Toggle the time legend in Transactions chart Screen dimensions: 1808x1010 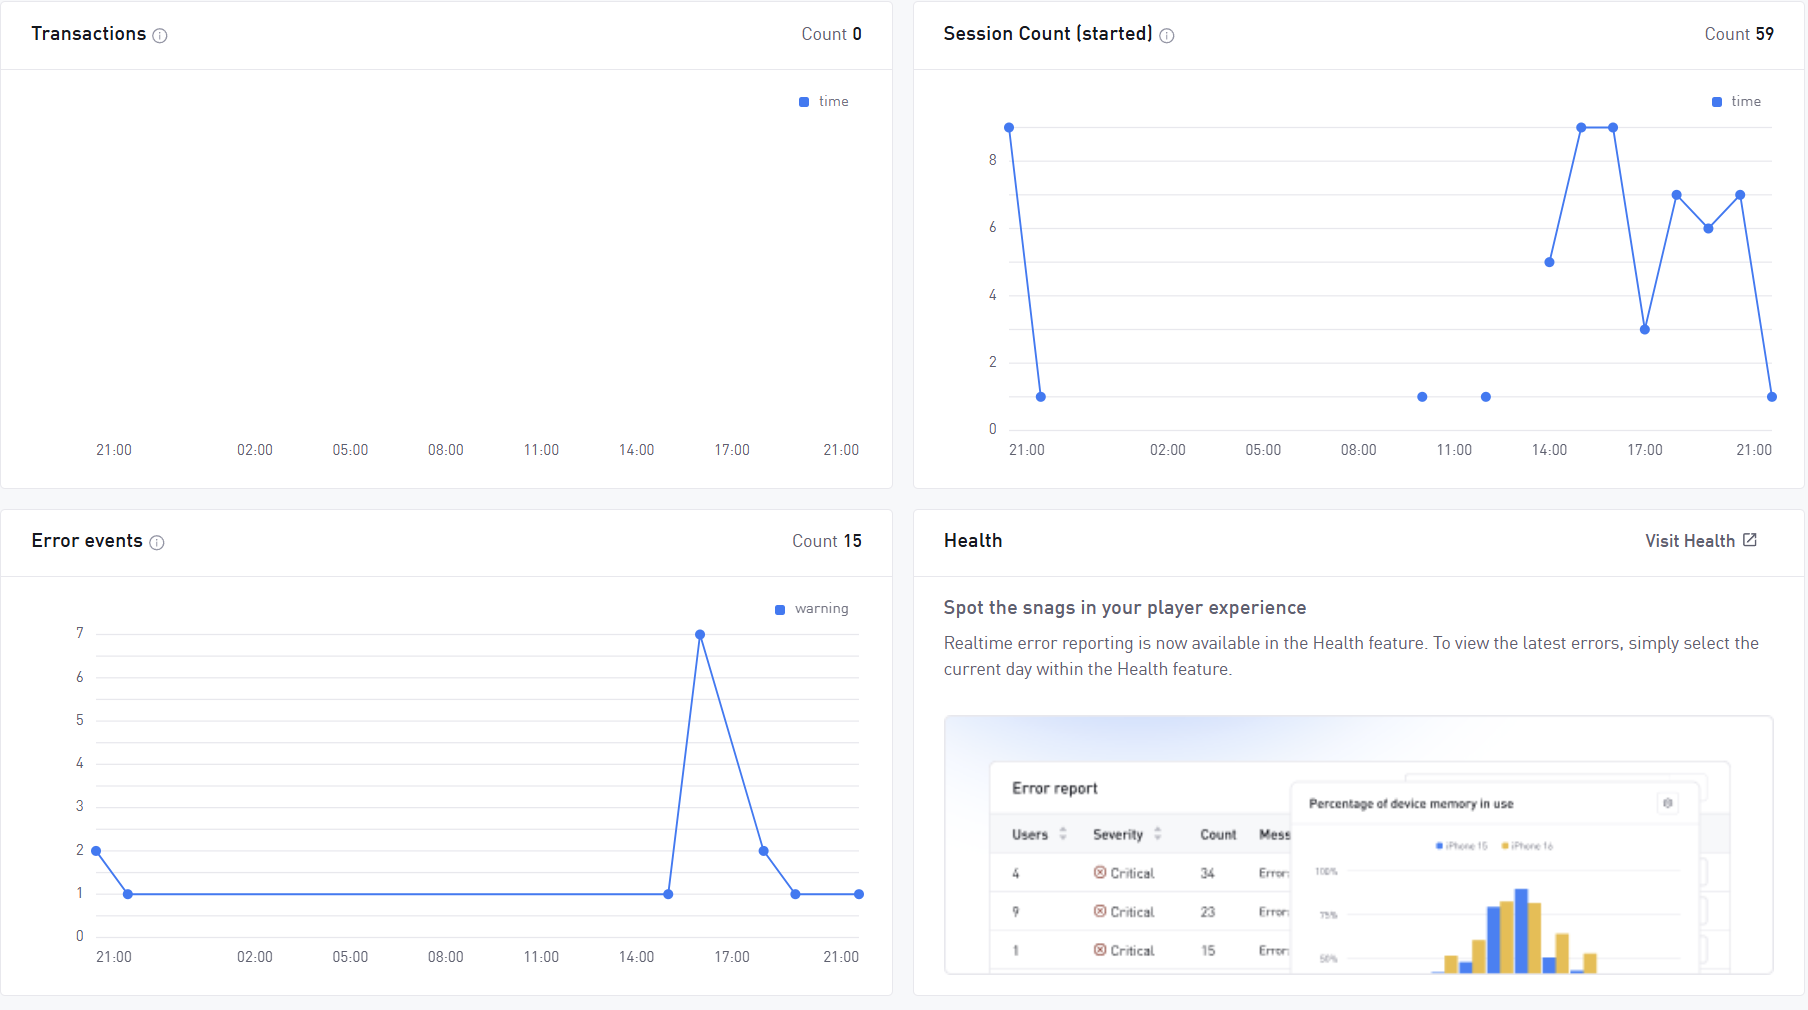point(824,102)
